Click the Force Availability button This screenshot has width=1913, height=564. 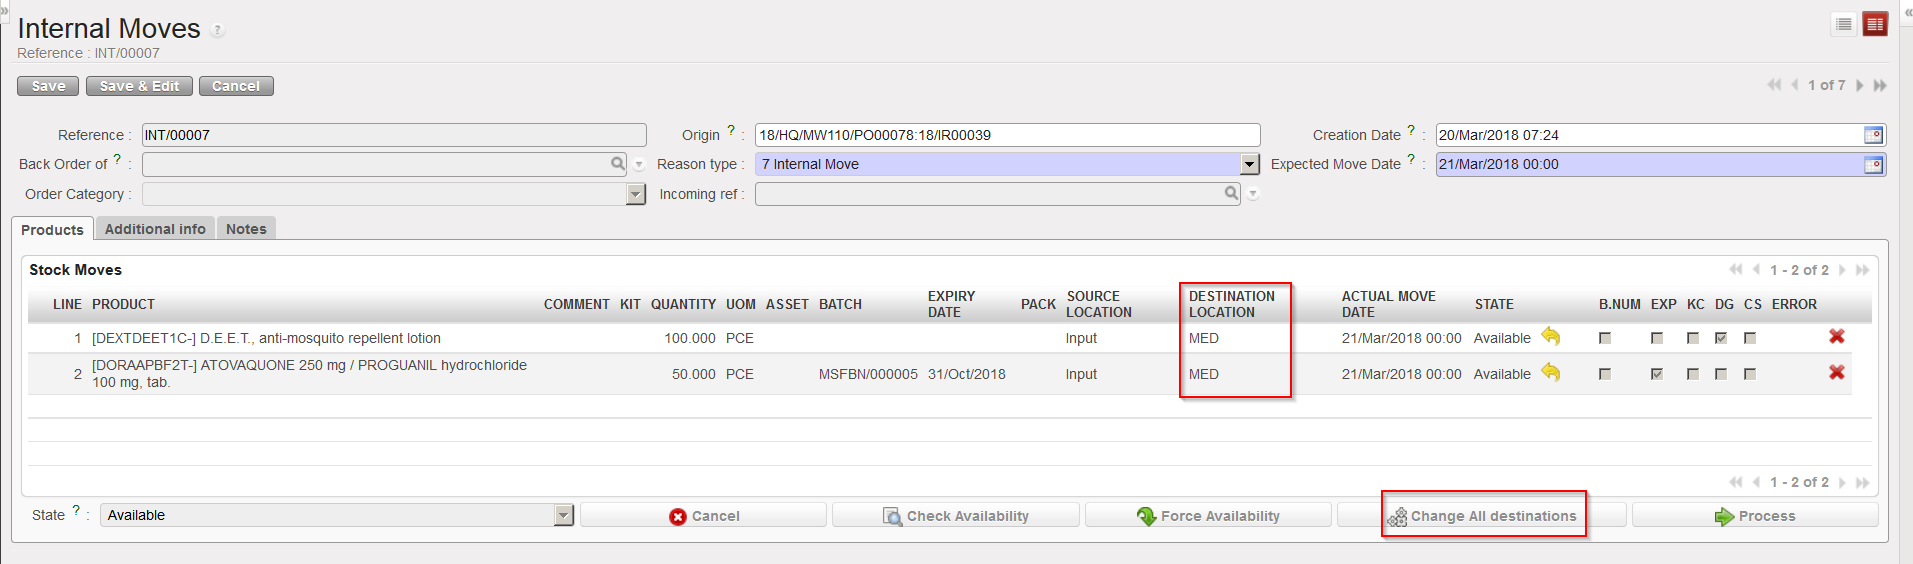point(1208,516)
